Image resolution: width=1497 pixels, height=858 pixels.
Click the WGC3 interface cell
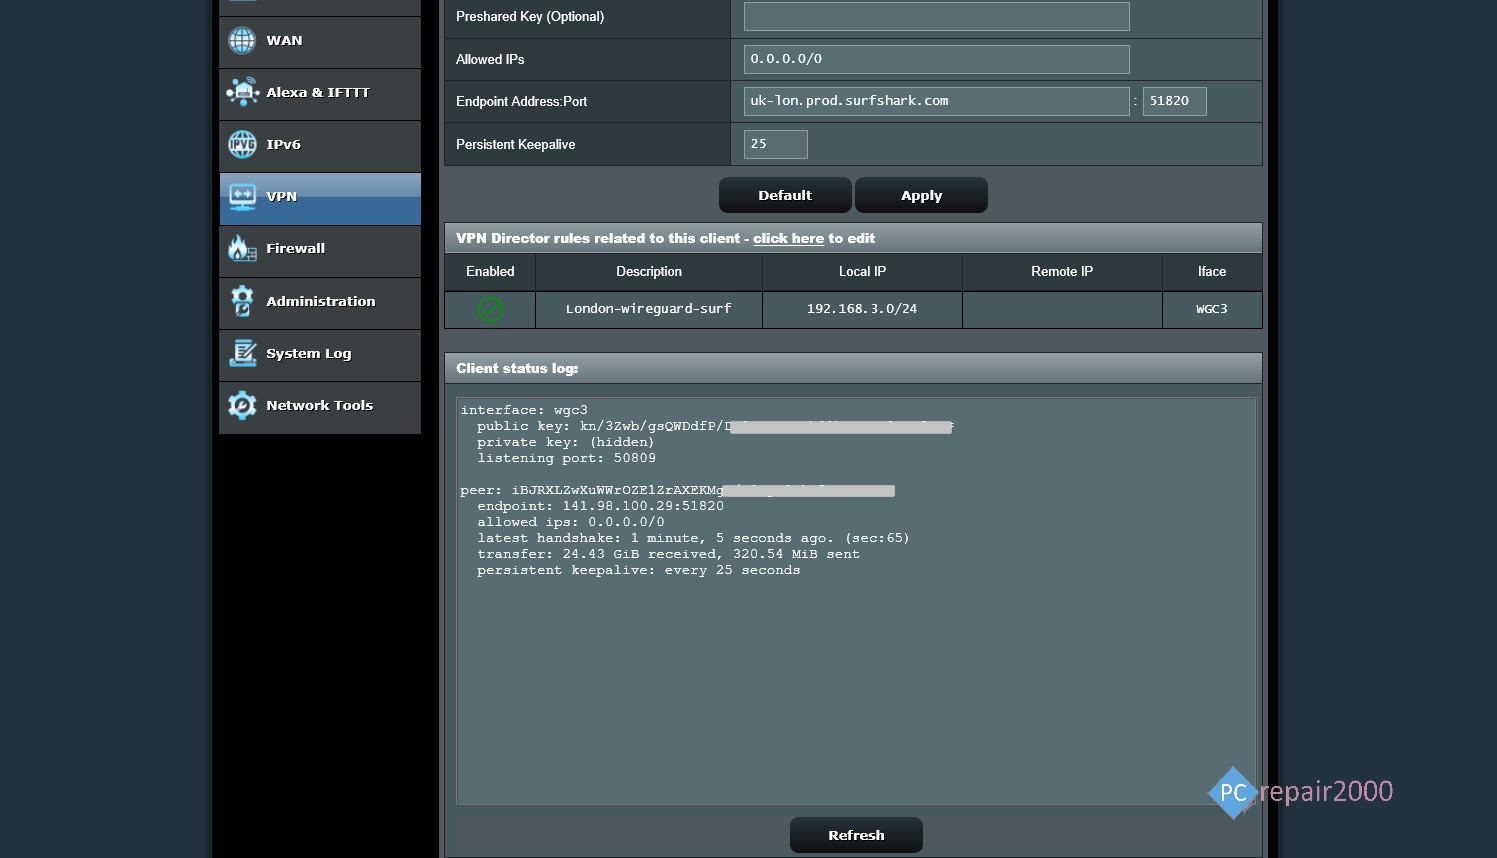coord(1212,309)
